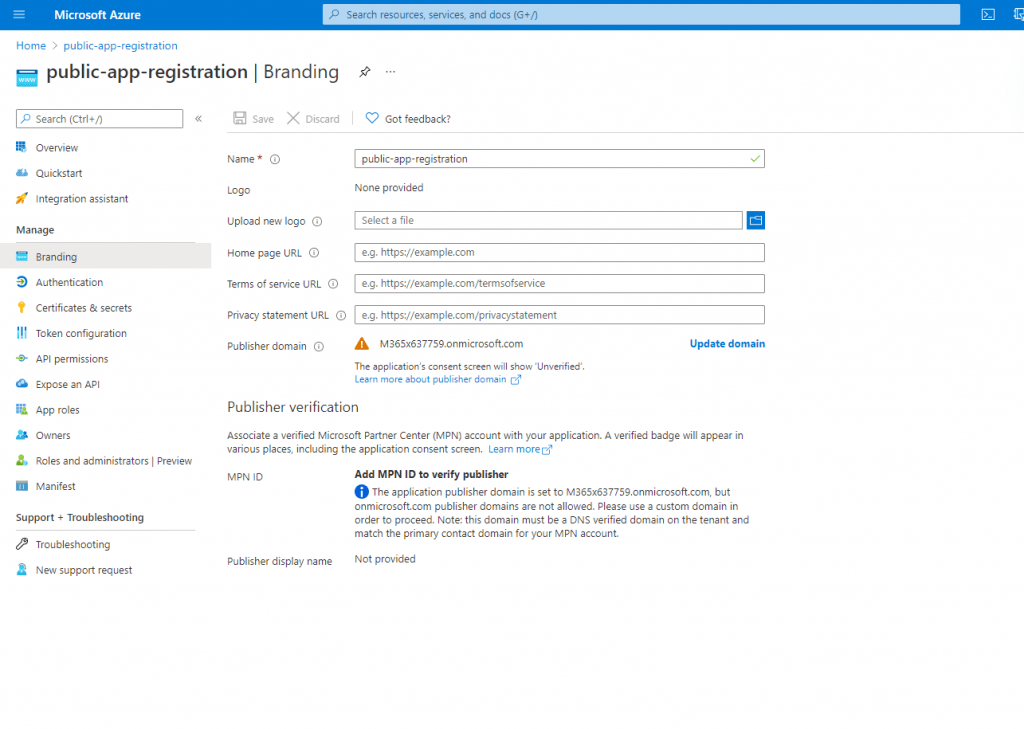Collapse the left sidebar with double chevron

click(198, 119)
